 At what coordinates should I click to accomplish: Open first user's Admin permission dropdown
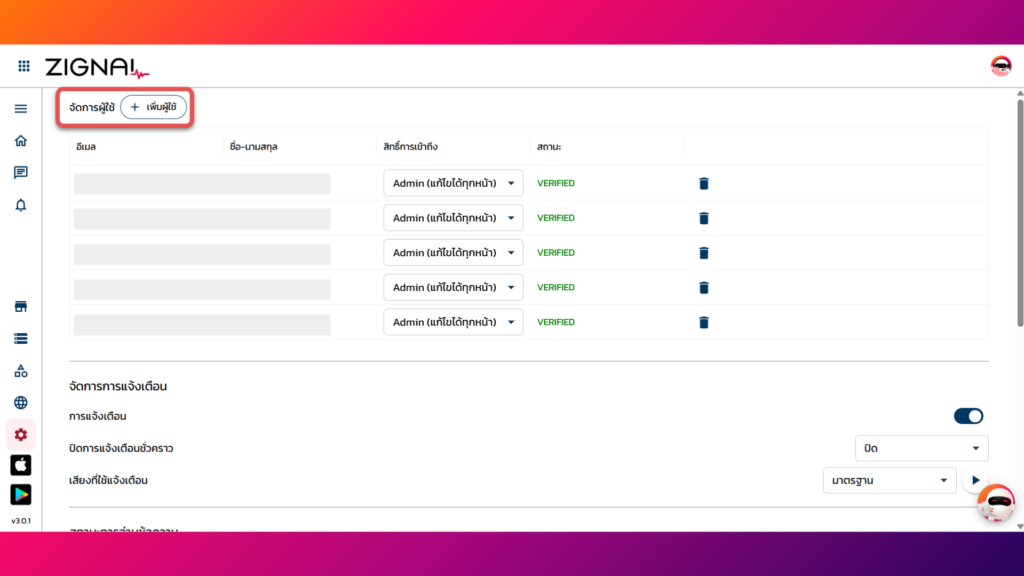tap(453, 183)
